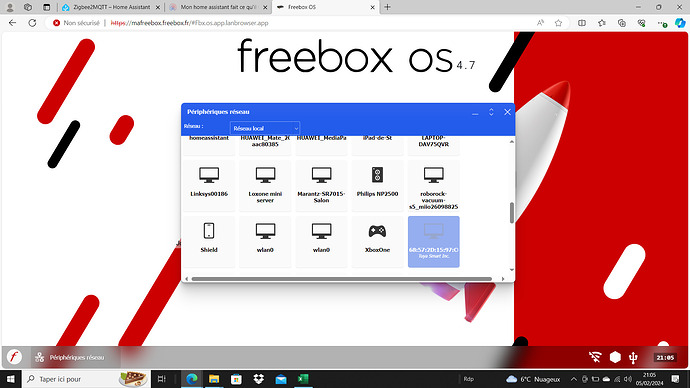The height and width of the screenshot is (388, 690).
Task: Select the Shield phone device
Action: click(x=209, y=241)
